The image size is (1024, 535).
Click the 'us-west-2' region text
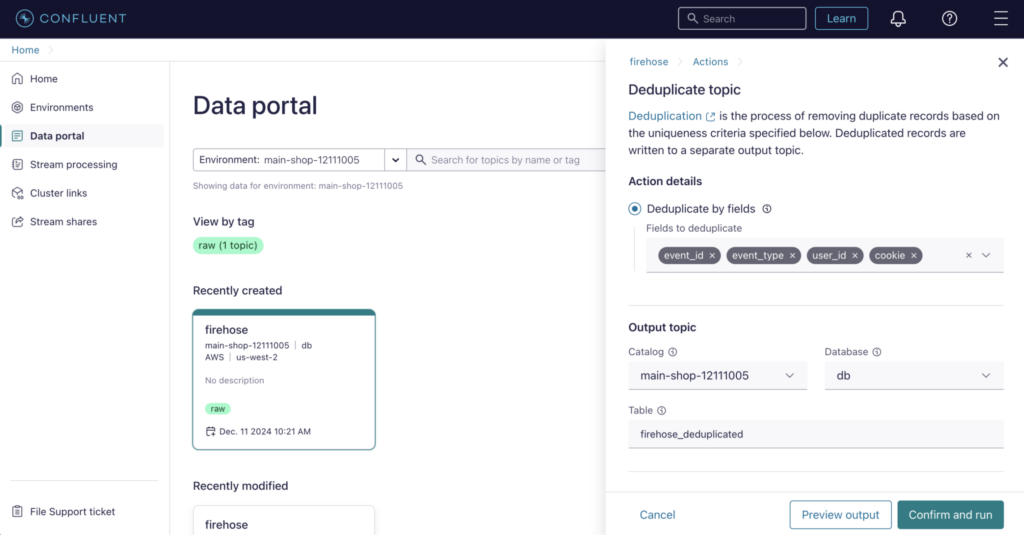point(257,357)
